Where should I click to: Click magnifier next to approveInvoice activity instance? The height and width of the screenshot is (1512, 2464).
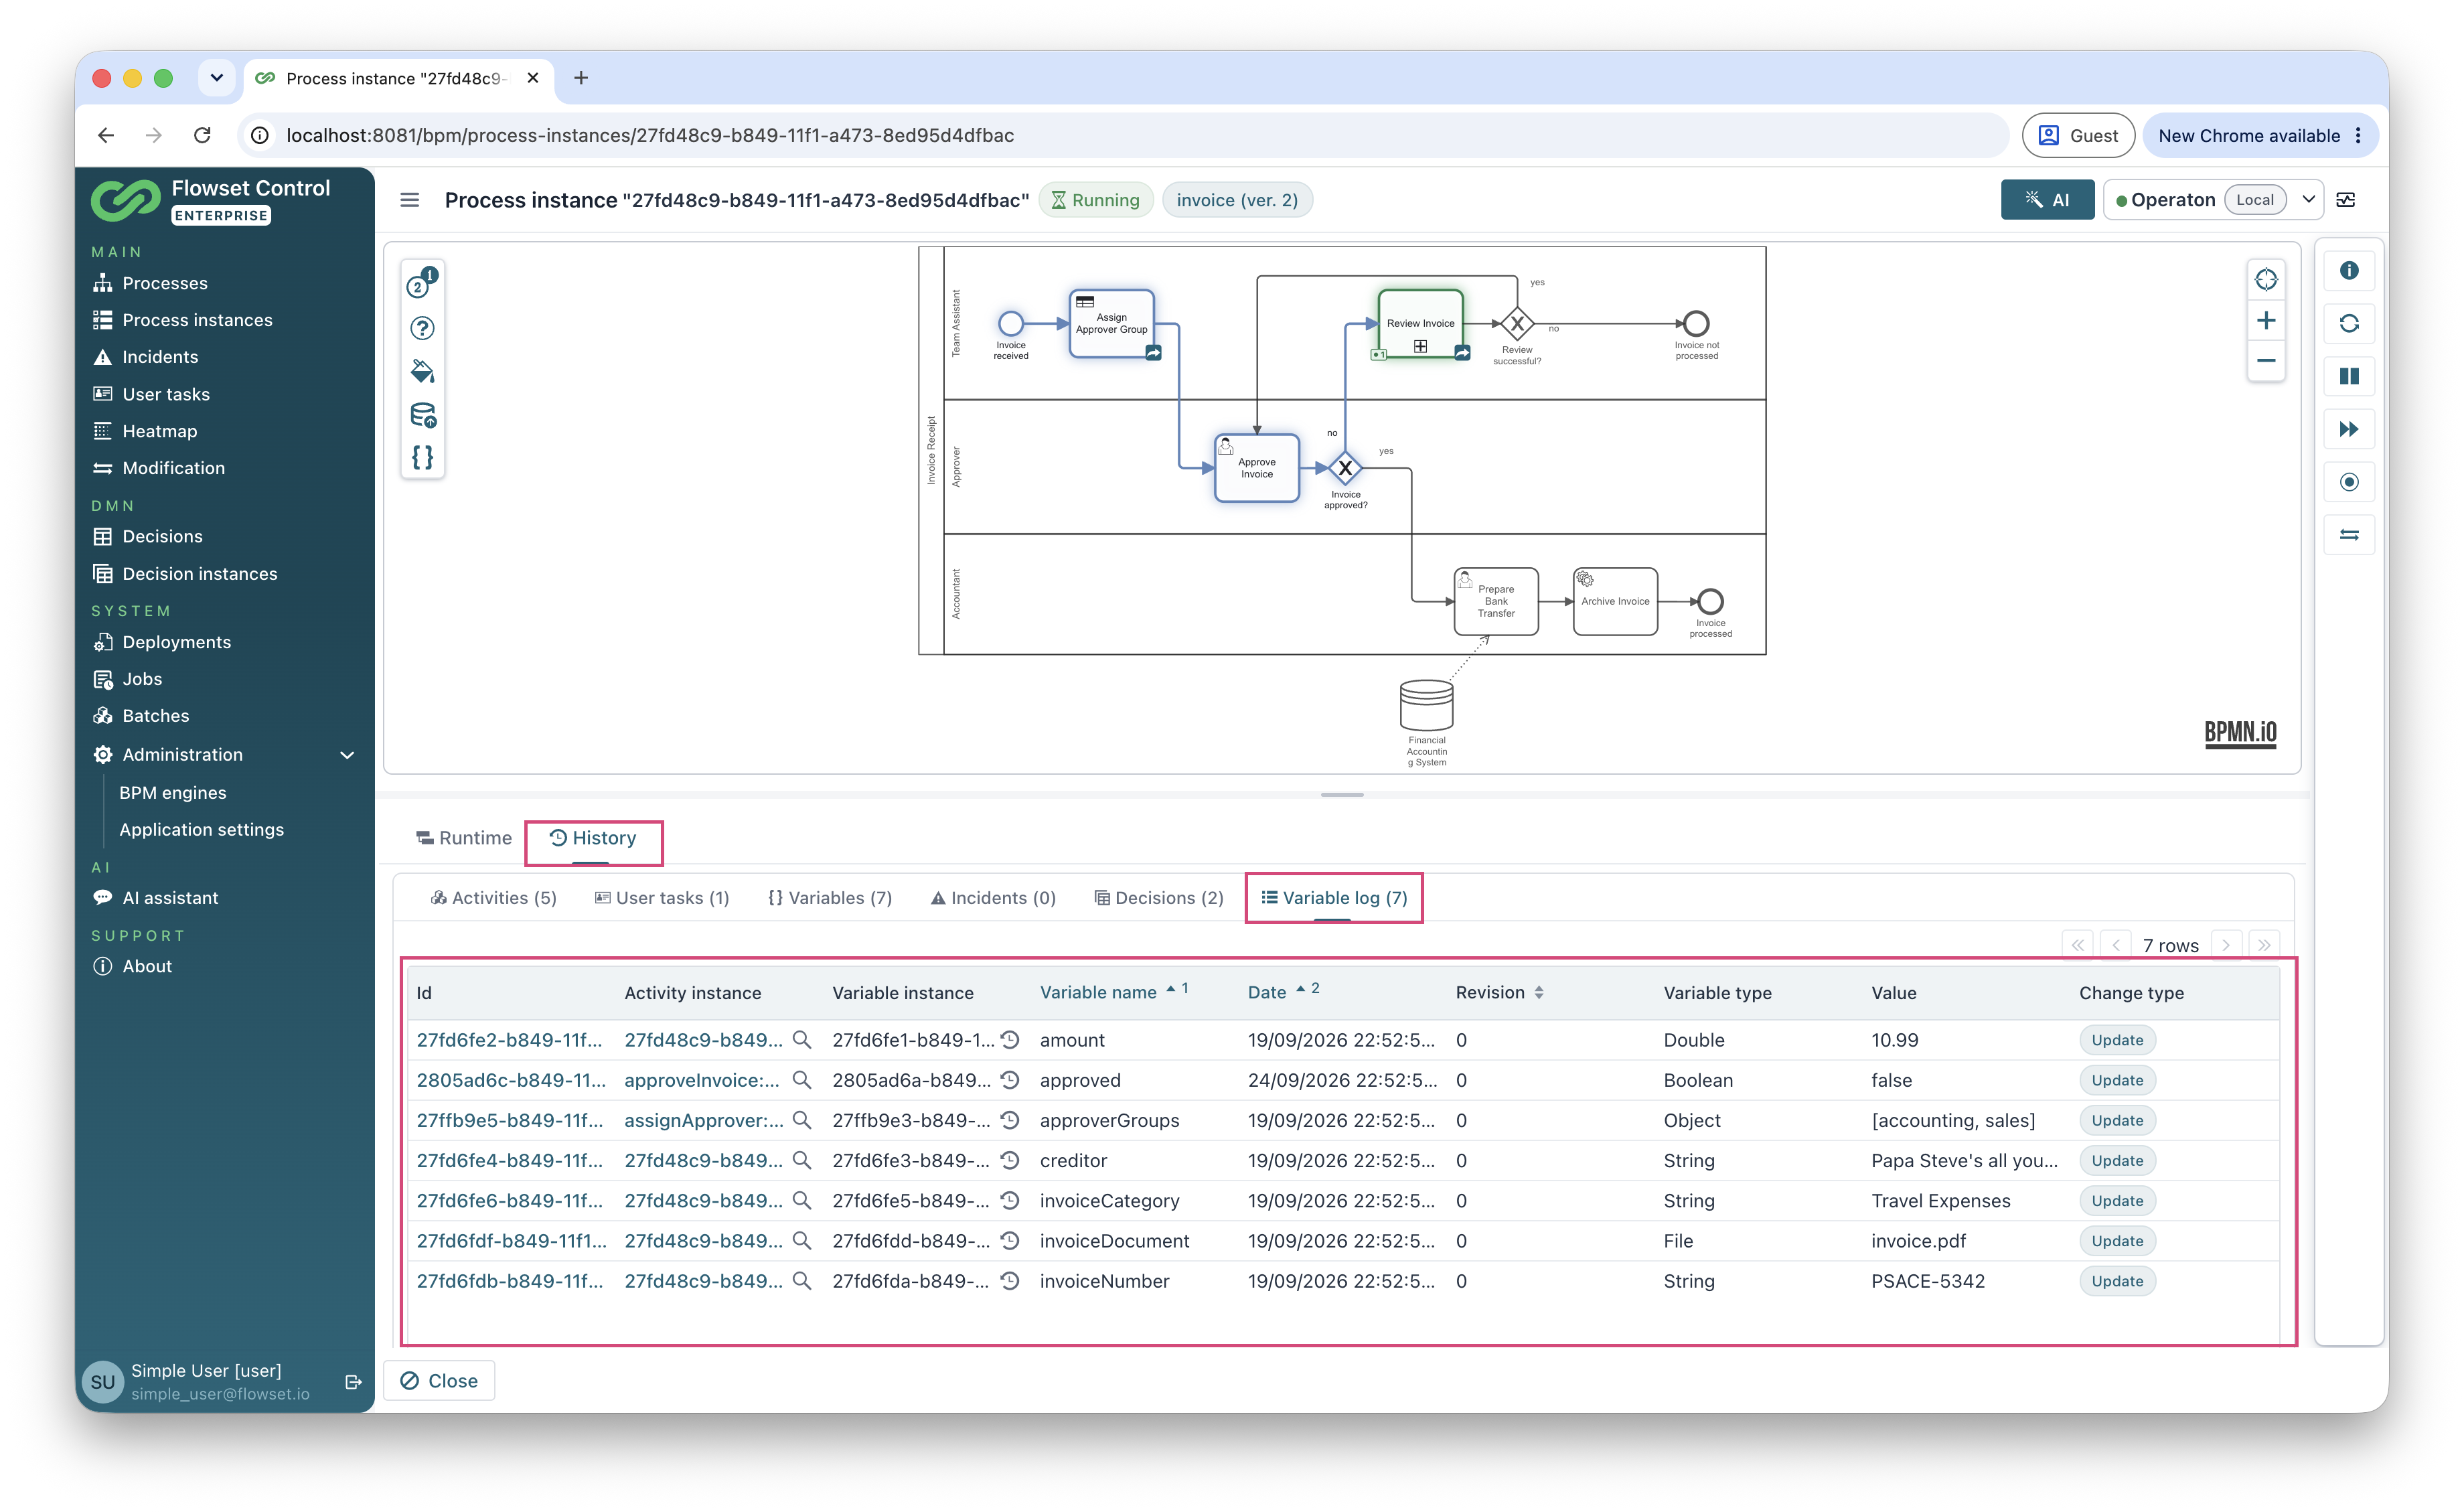[x=801, y=1080]
